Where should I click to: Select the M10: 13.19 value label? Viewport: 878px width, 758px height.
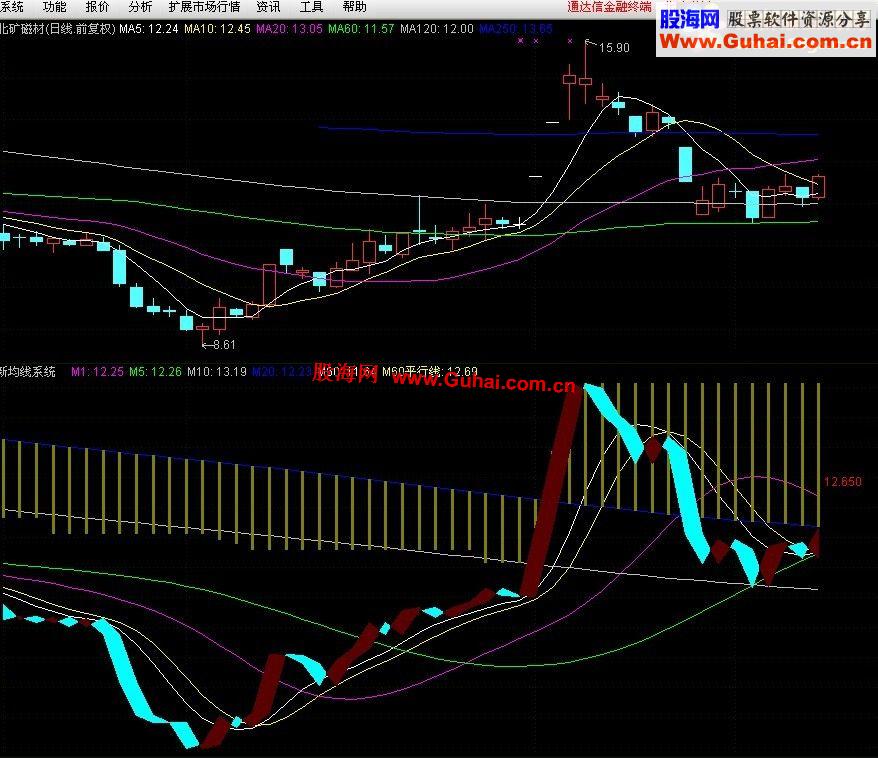217,372
